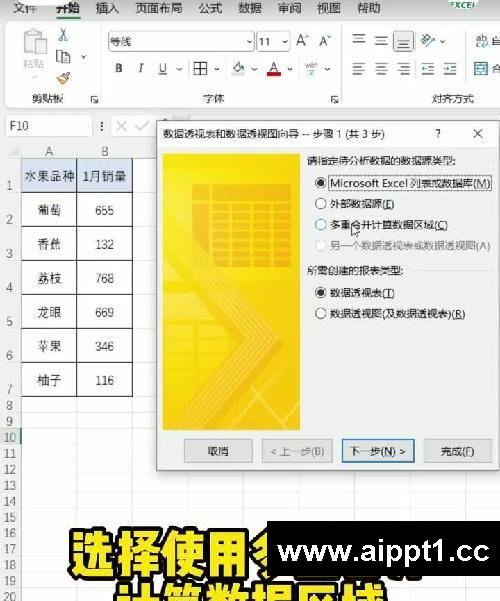500x601 pixels.
Task: Increase indent
Action: 450,69
